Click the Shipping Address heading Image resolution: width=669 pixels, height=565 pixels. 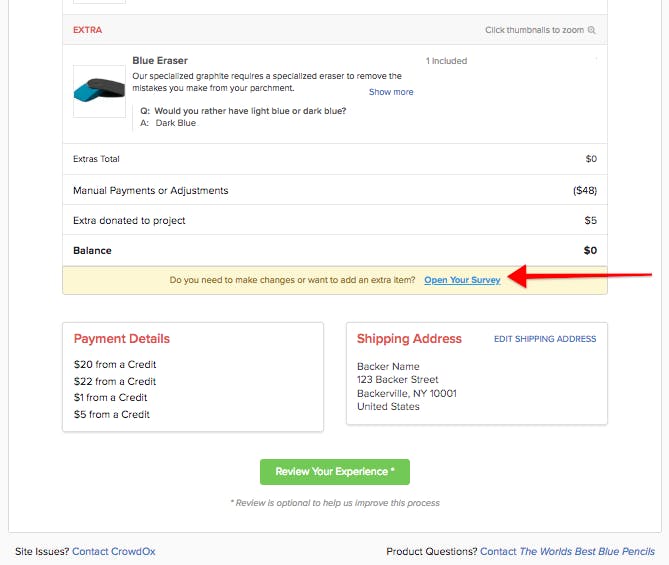pyautogui.click(x=409, y=339)
